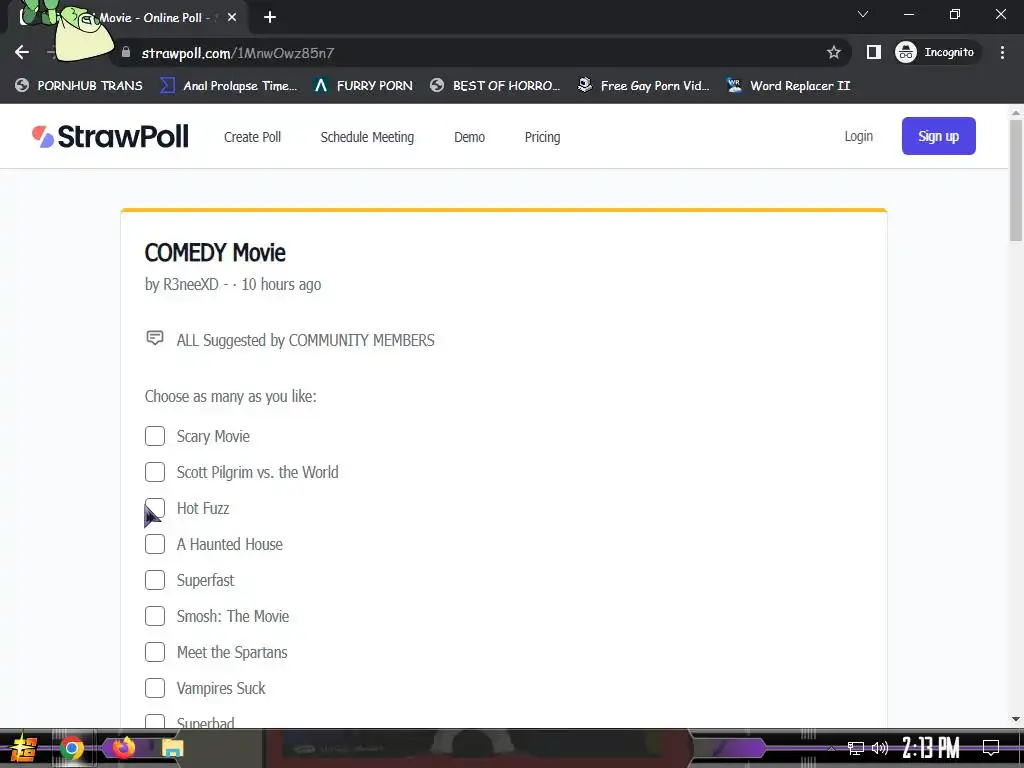The height and width of the screenshot is (768, 1024).
Task: Click the StrawPoll logo
Action: (x=110, y=136)
